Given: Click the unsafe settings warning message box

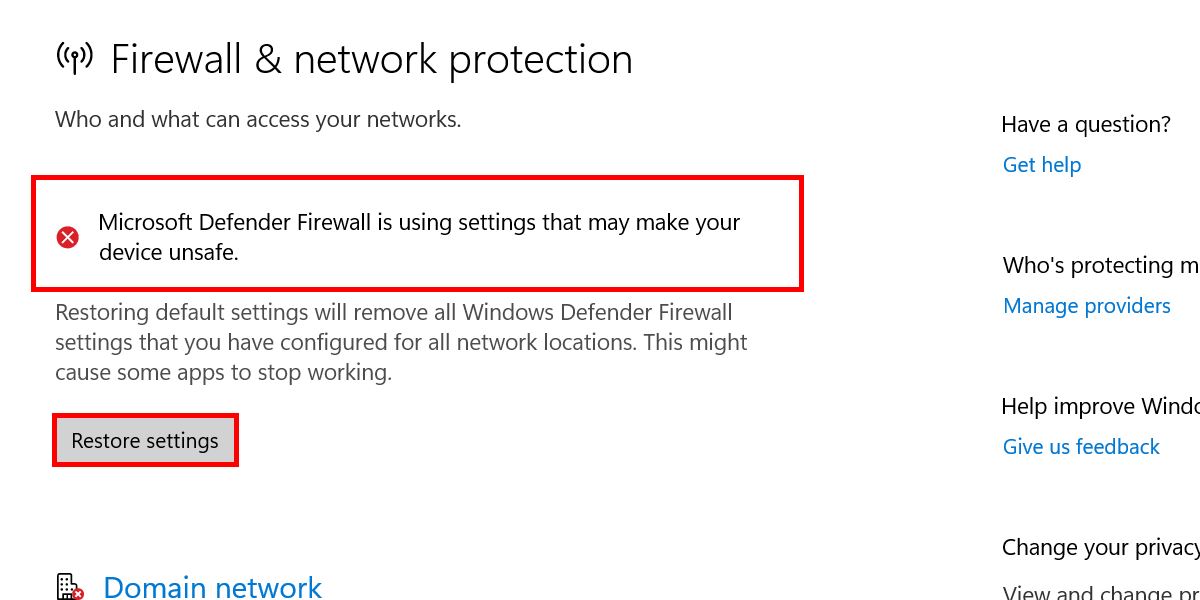Looking at the screenshot, I should pos(417,233).
